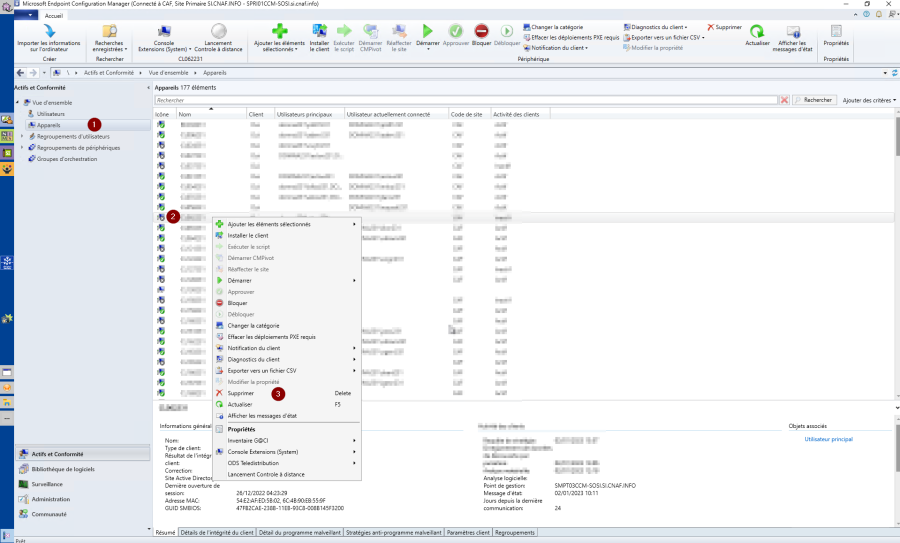The width and height of the screenshot is (900, 543).
Task: Click the Rechercher button
Action: pyautogui.click(x=813, y=100)
